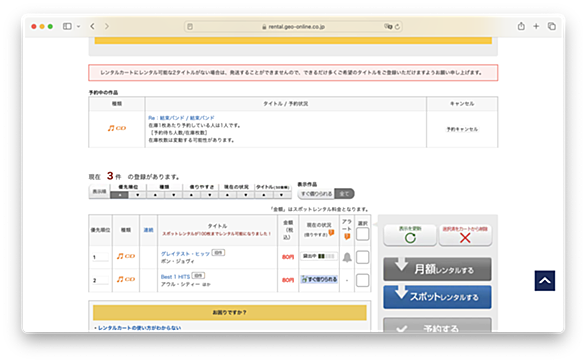The image size is (586, 362).
Task: Open a new tab with plus icon
Action: pyautogui.click(x=536, y=26)
